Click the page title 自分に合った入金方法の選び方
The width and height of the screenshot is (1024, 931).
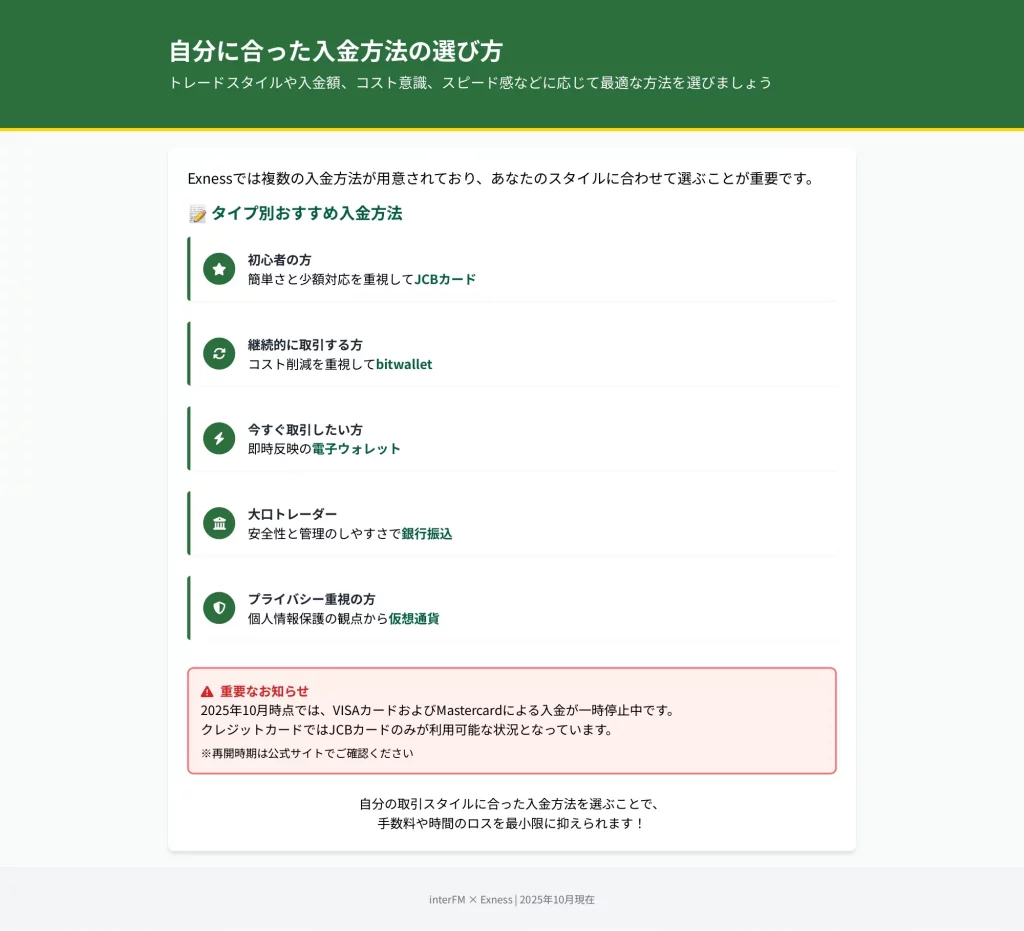[x=336, y=51]
